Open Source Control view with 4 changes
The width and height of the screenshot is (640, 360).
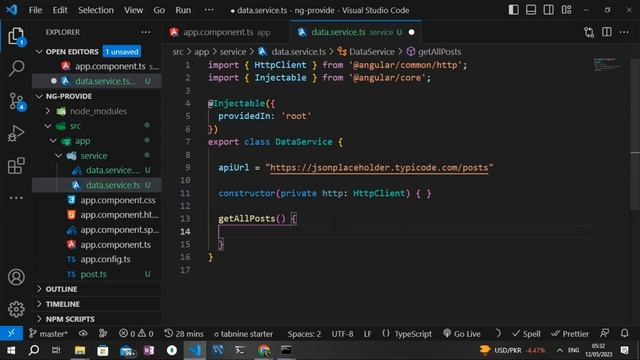click(x=16, y=101)
